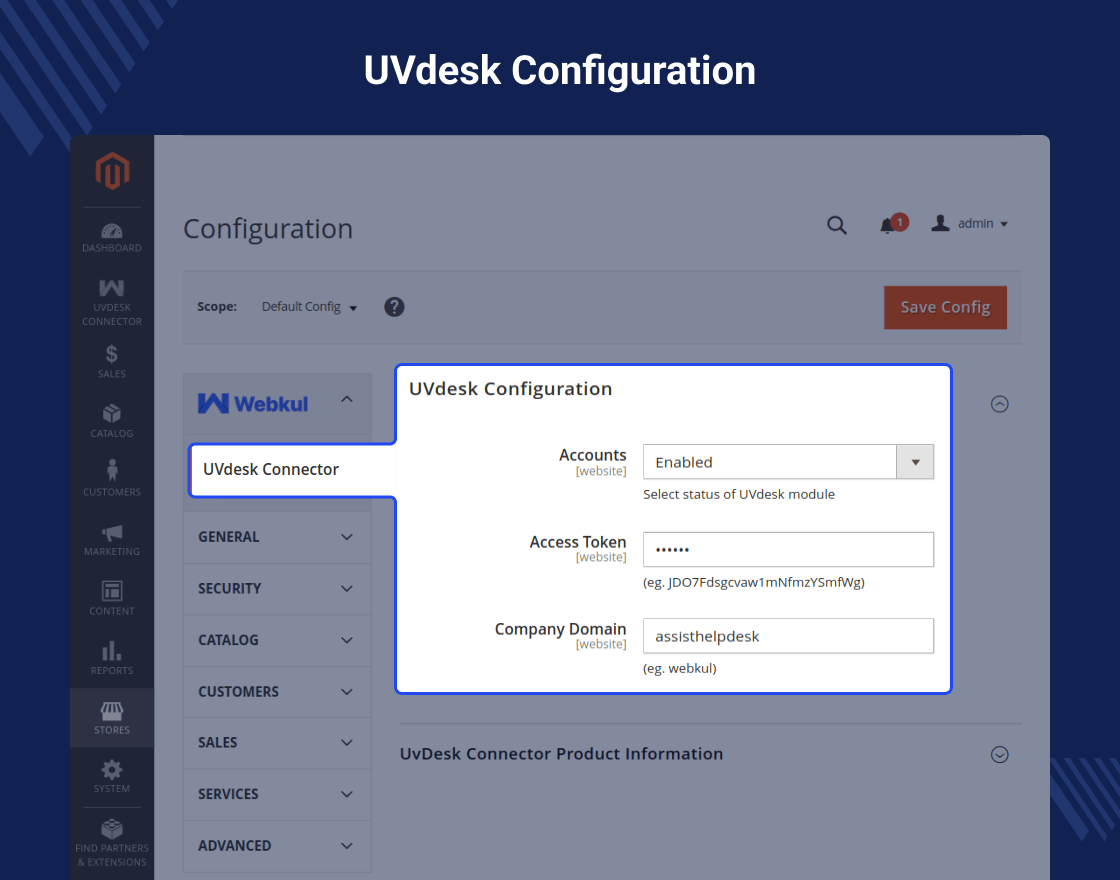The height and width of the screenshot is (880, 1120).
Task: Open the admin user account menu
Action: tap(969, 224)
